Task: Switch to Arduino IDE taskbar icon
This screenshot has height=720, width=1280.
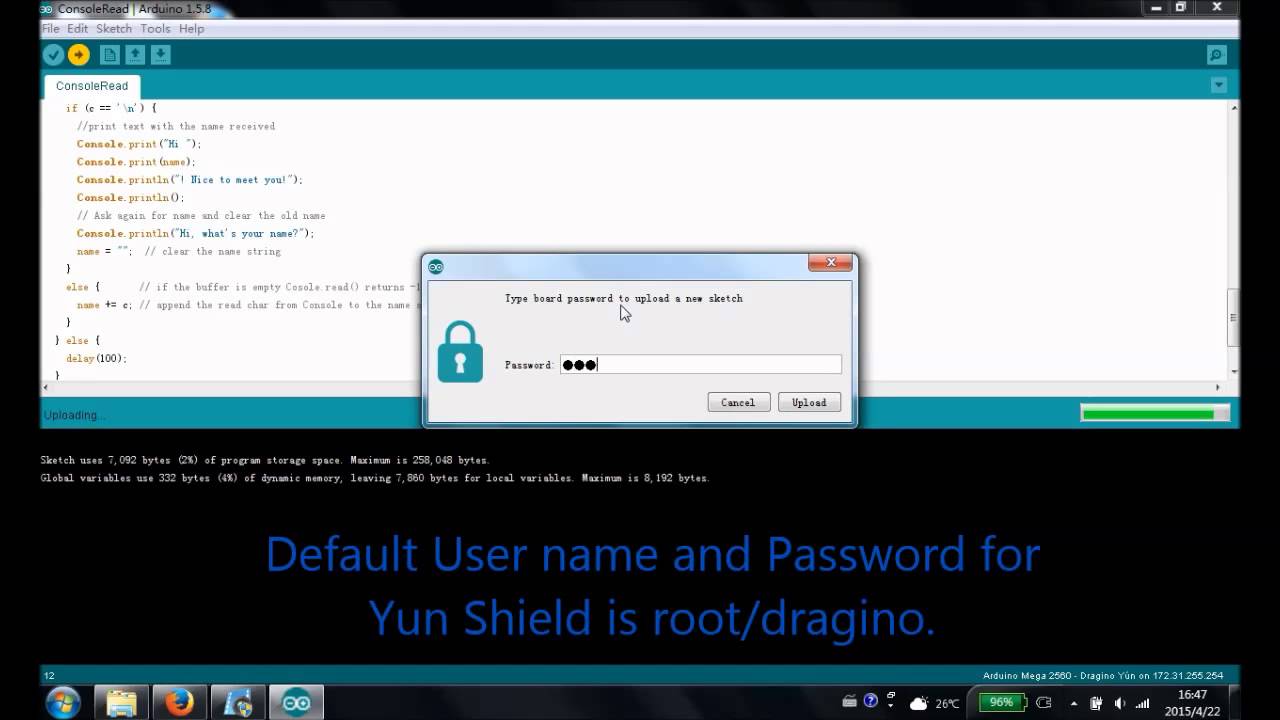Action: (296, 702)
